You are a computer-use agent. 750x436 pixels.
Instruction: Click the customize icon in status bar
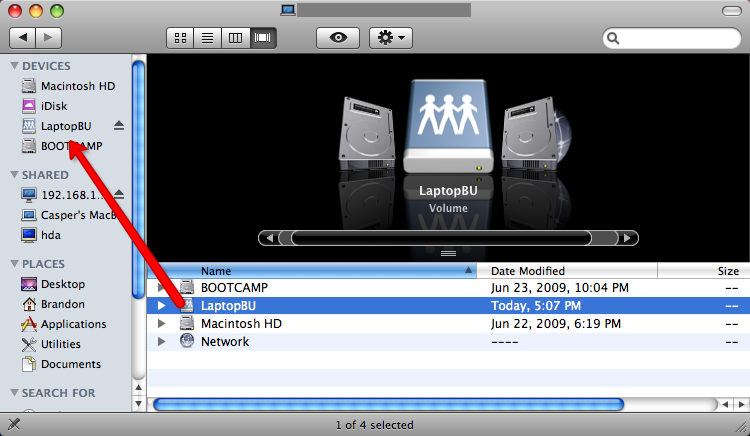[x=14, y=424]
